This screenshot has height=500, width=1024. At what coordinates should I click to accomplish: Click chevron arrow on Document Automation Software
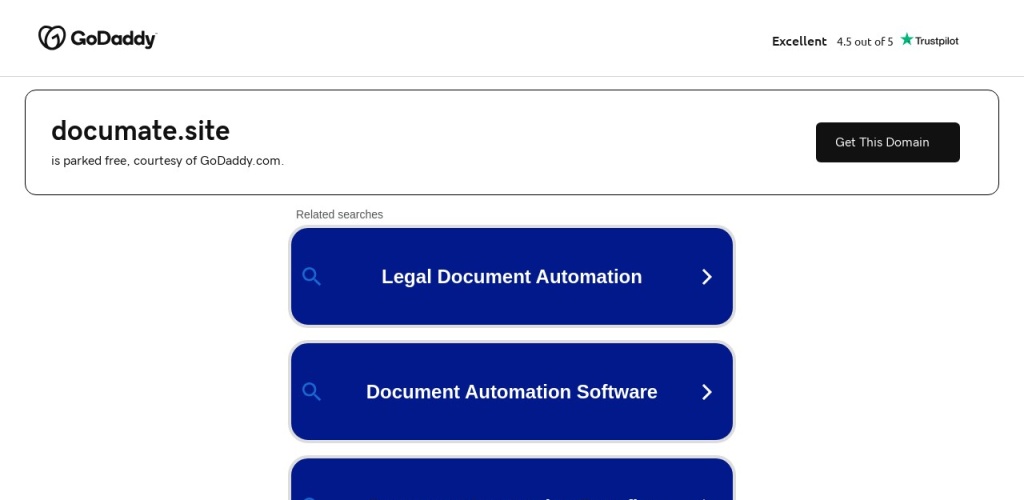point(706,392)
